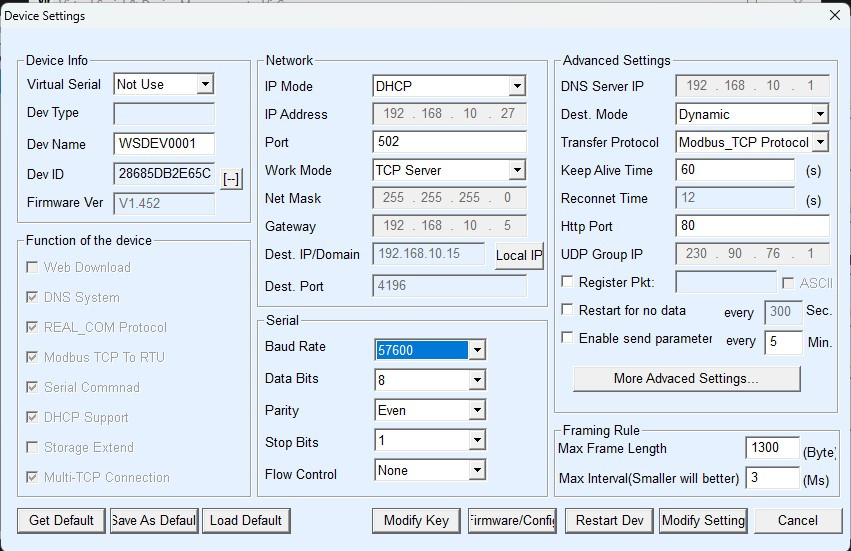The image size is (851, 551).
Task: Open the Transfer Protocol dropdown
Action: [x=820, y=143]
